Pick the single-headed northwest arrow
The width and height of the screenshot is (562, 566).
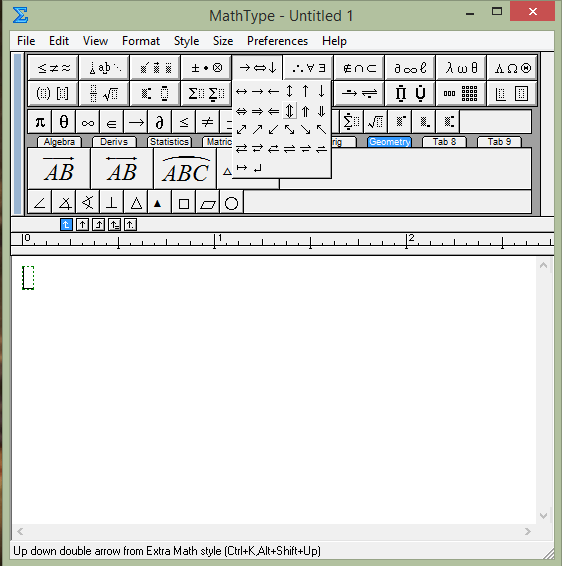tap(321, 130)
